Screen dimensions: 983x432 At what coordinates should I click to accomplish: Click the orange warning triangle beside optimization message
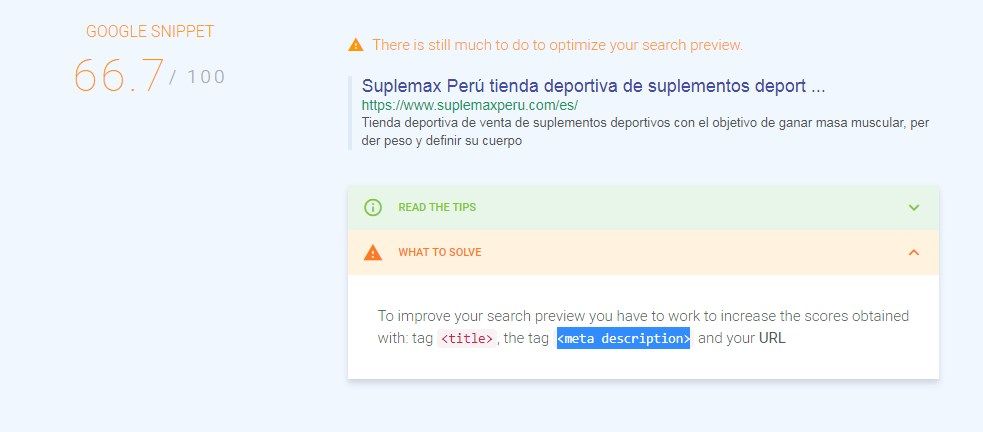[355, 45]
